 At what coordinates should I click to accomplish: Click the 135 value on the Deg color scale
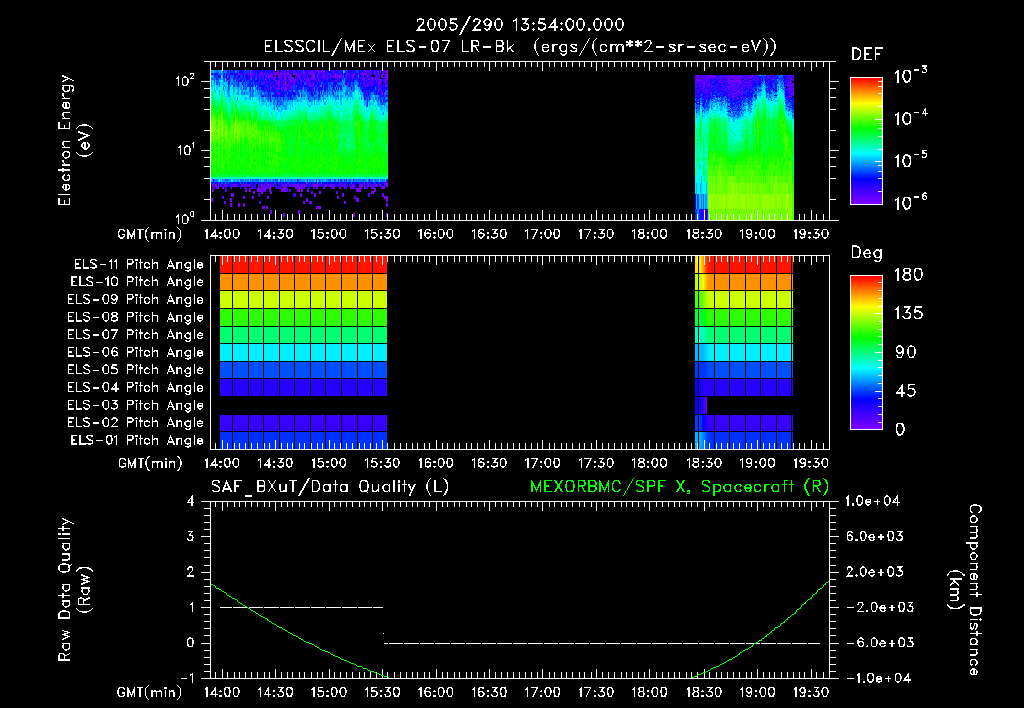[908, 313]
